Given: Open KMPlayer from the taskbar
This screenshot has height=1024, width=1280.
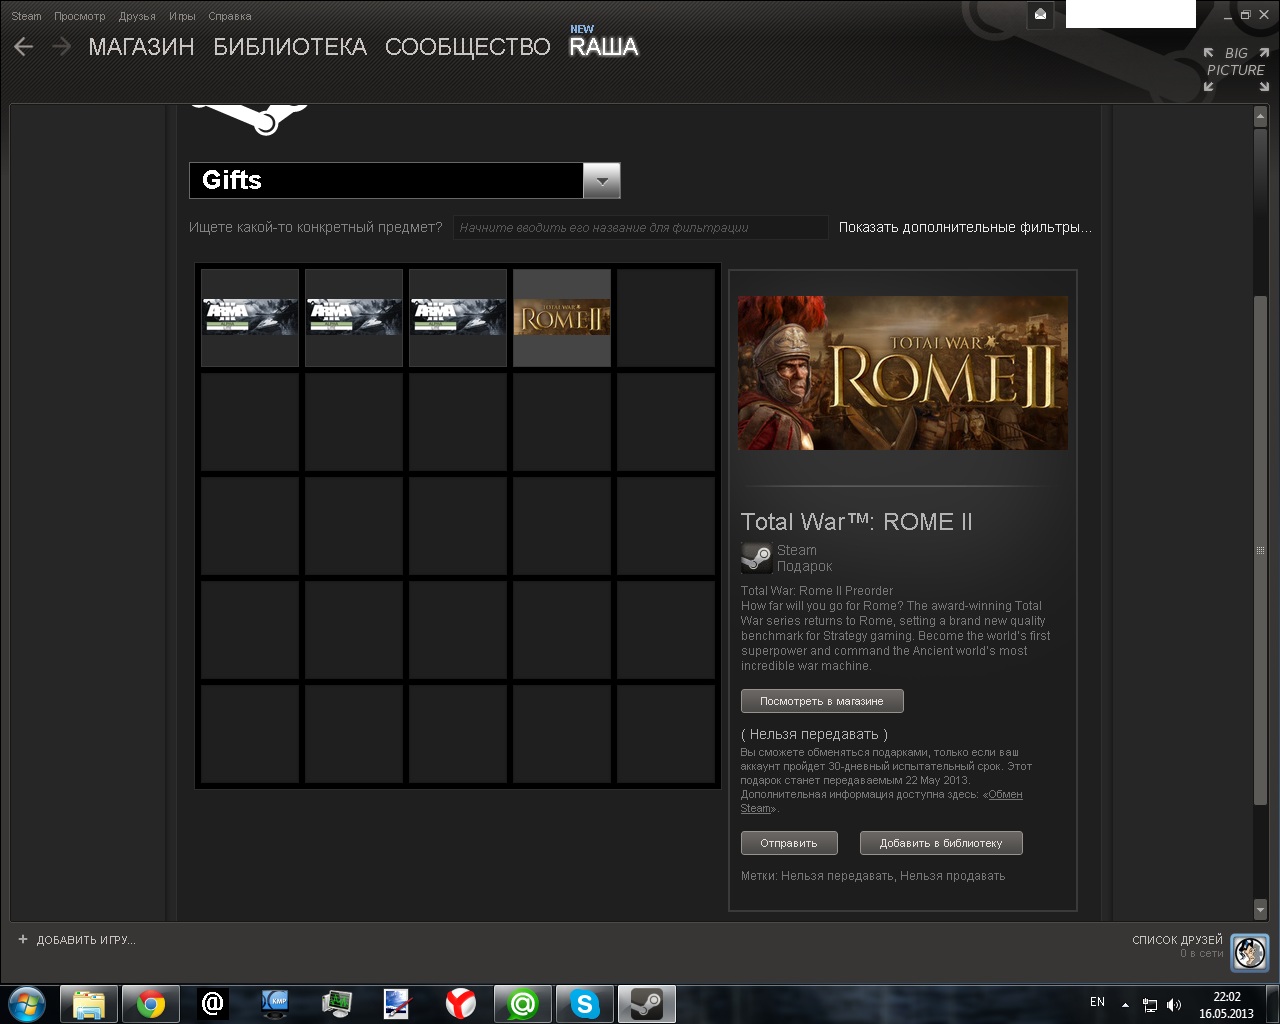Looking at the screenshot, I should [x=275, y=1003].
